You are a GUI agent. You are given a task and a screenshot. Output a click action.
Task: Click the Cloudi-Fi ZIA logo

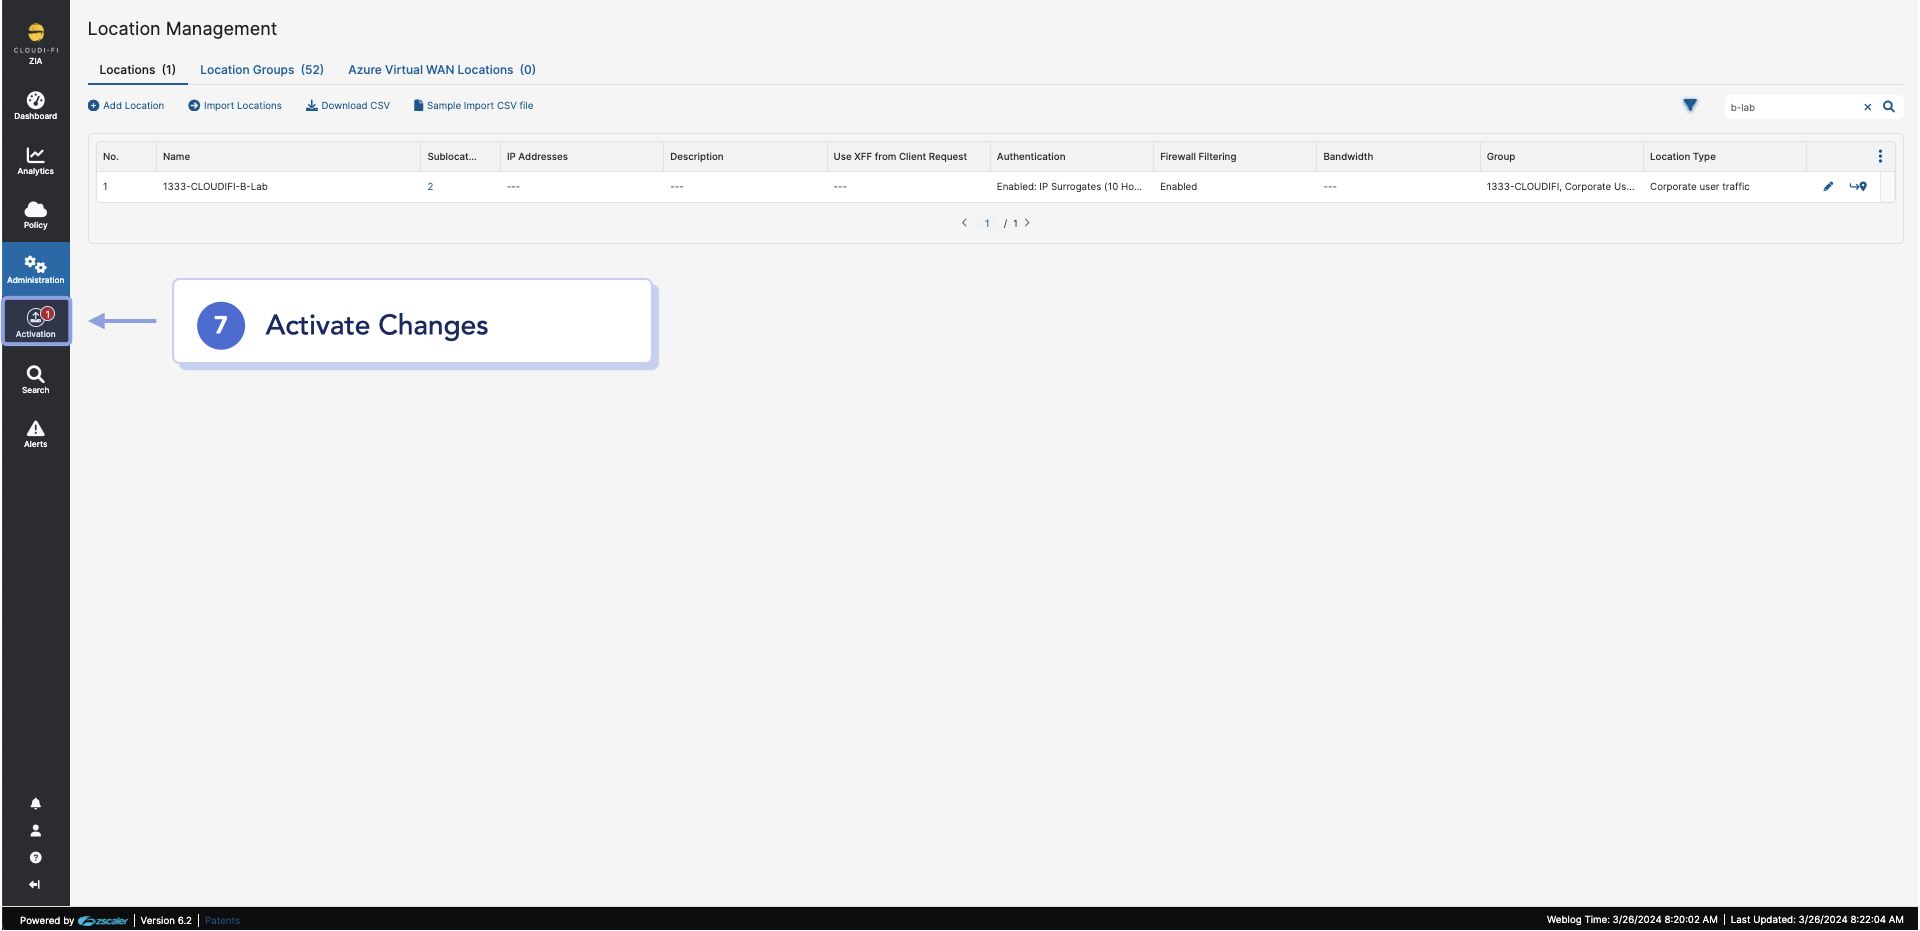[x=35, y=44]
